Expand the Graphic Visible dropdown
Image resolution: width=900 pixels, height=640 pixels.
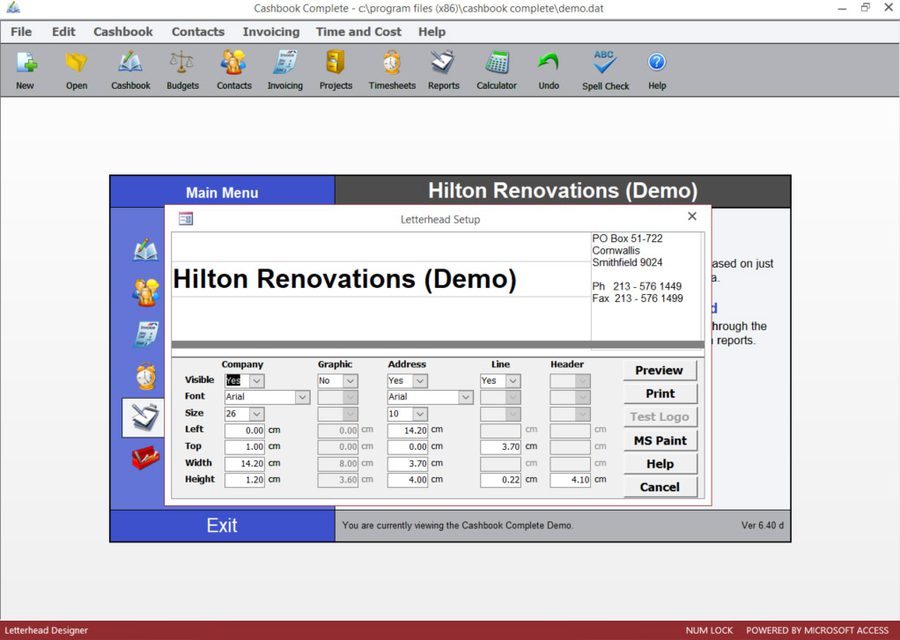click(350, 381)
